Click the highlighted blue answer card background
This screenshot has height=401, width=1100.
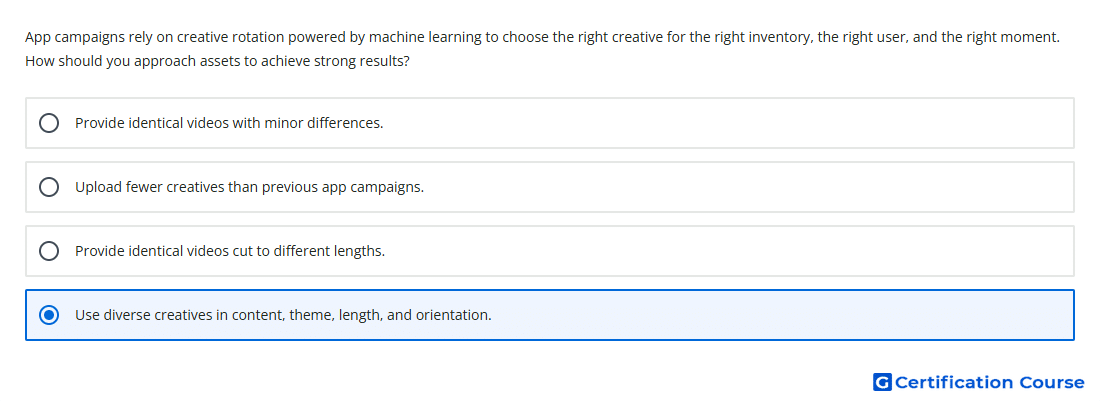pyautogui.click(x=550, y=315)
